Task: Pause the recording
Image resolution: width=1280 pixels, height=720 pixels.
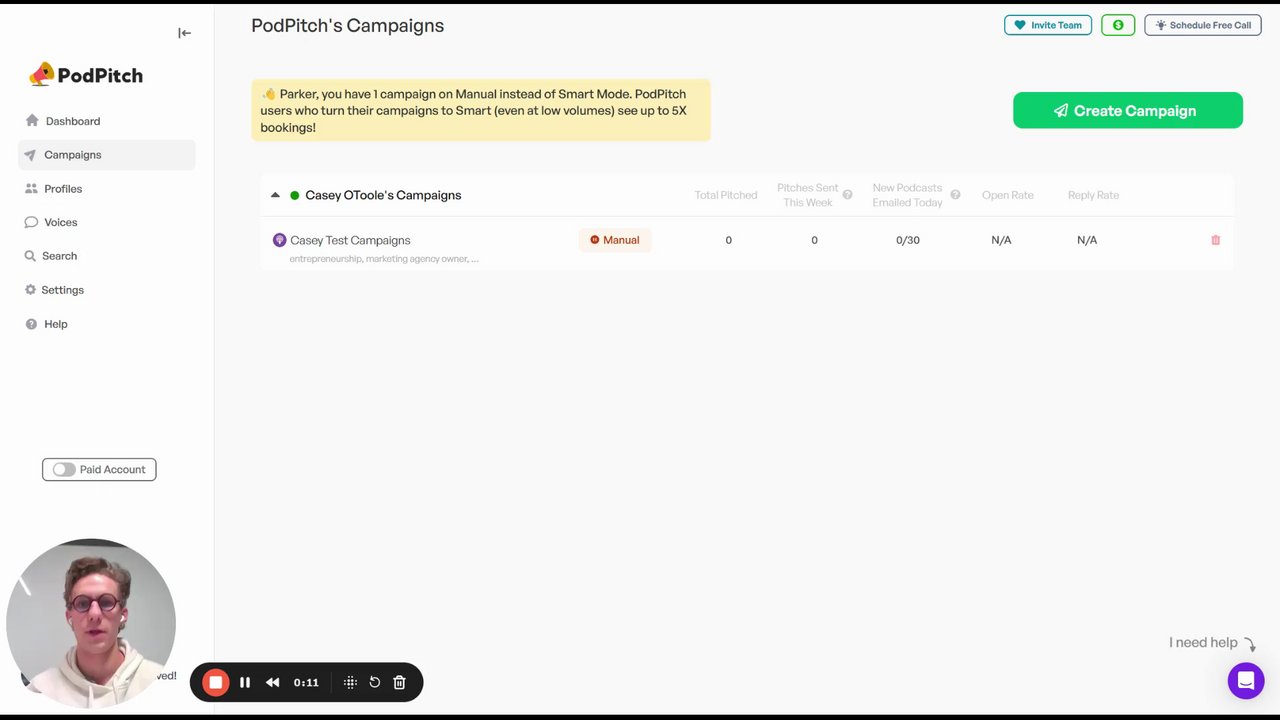Action: pyautogui.click(x=245, y=682)
